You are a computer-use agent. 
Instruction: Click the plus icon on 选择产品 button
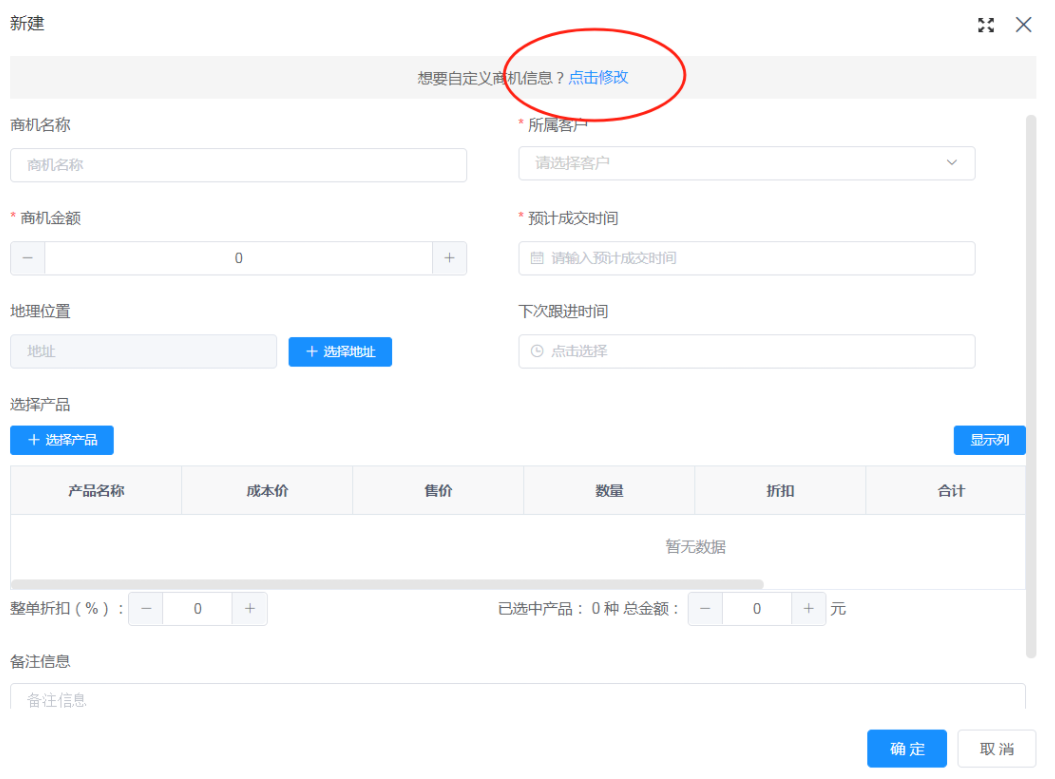click(34, 440)
